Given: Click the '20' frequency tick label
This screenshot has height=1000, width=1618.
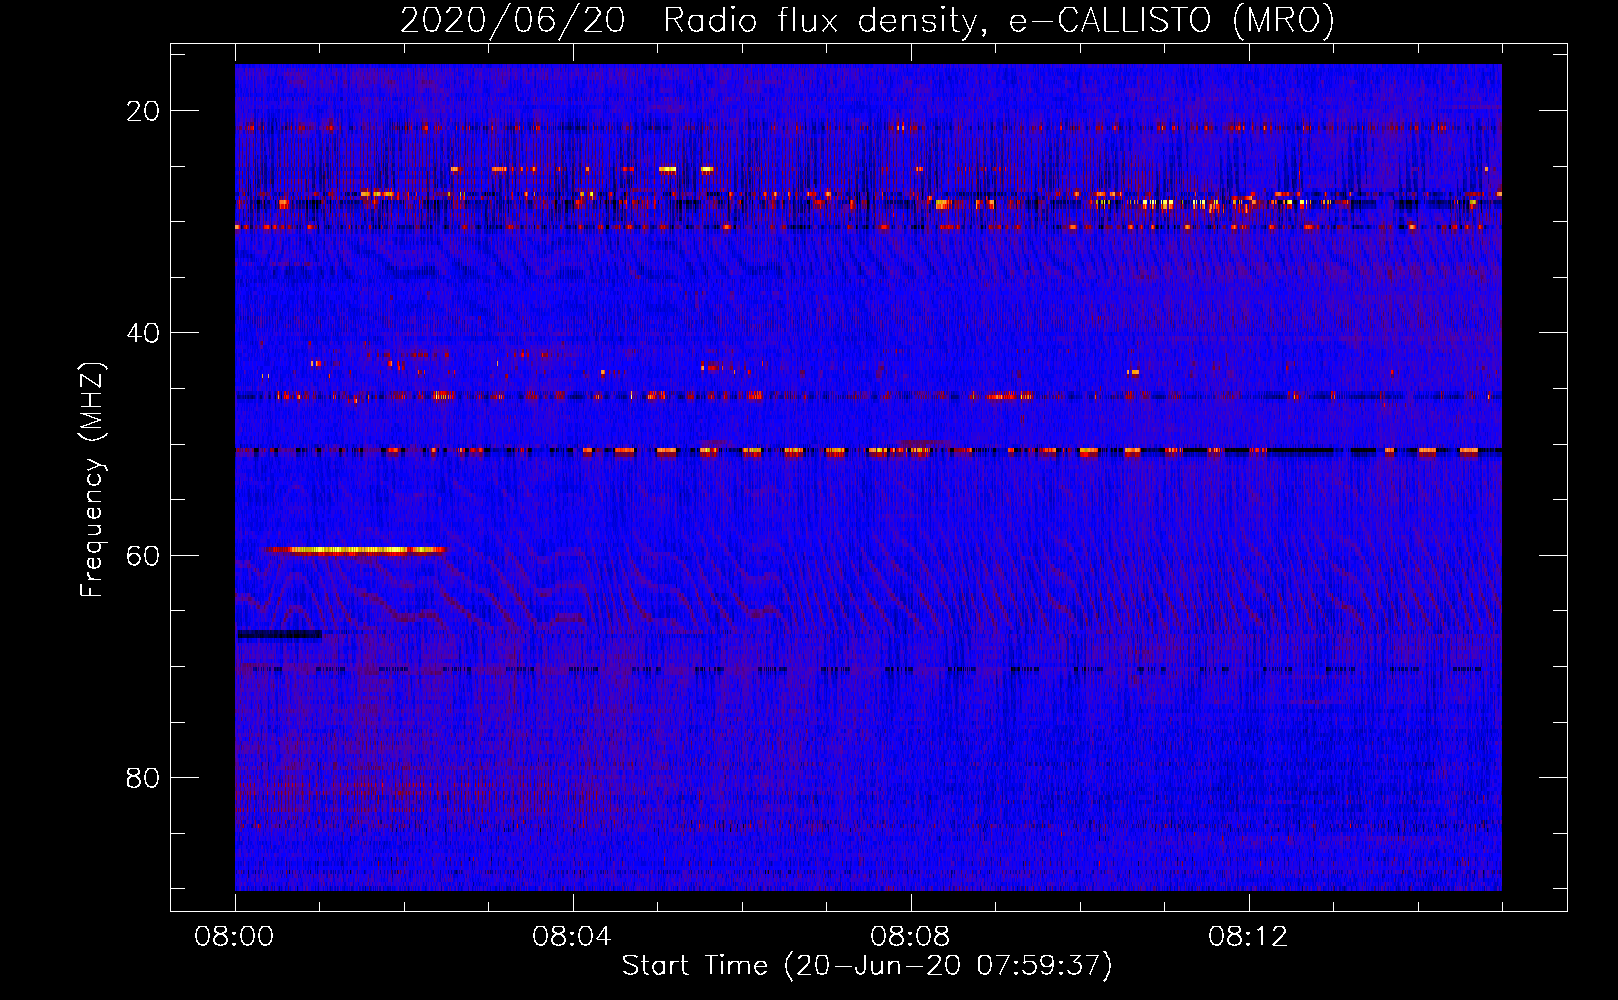Looking at the screenshot, I should pos(143,111).
